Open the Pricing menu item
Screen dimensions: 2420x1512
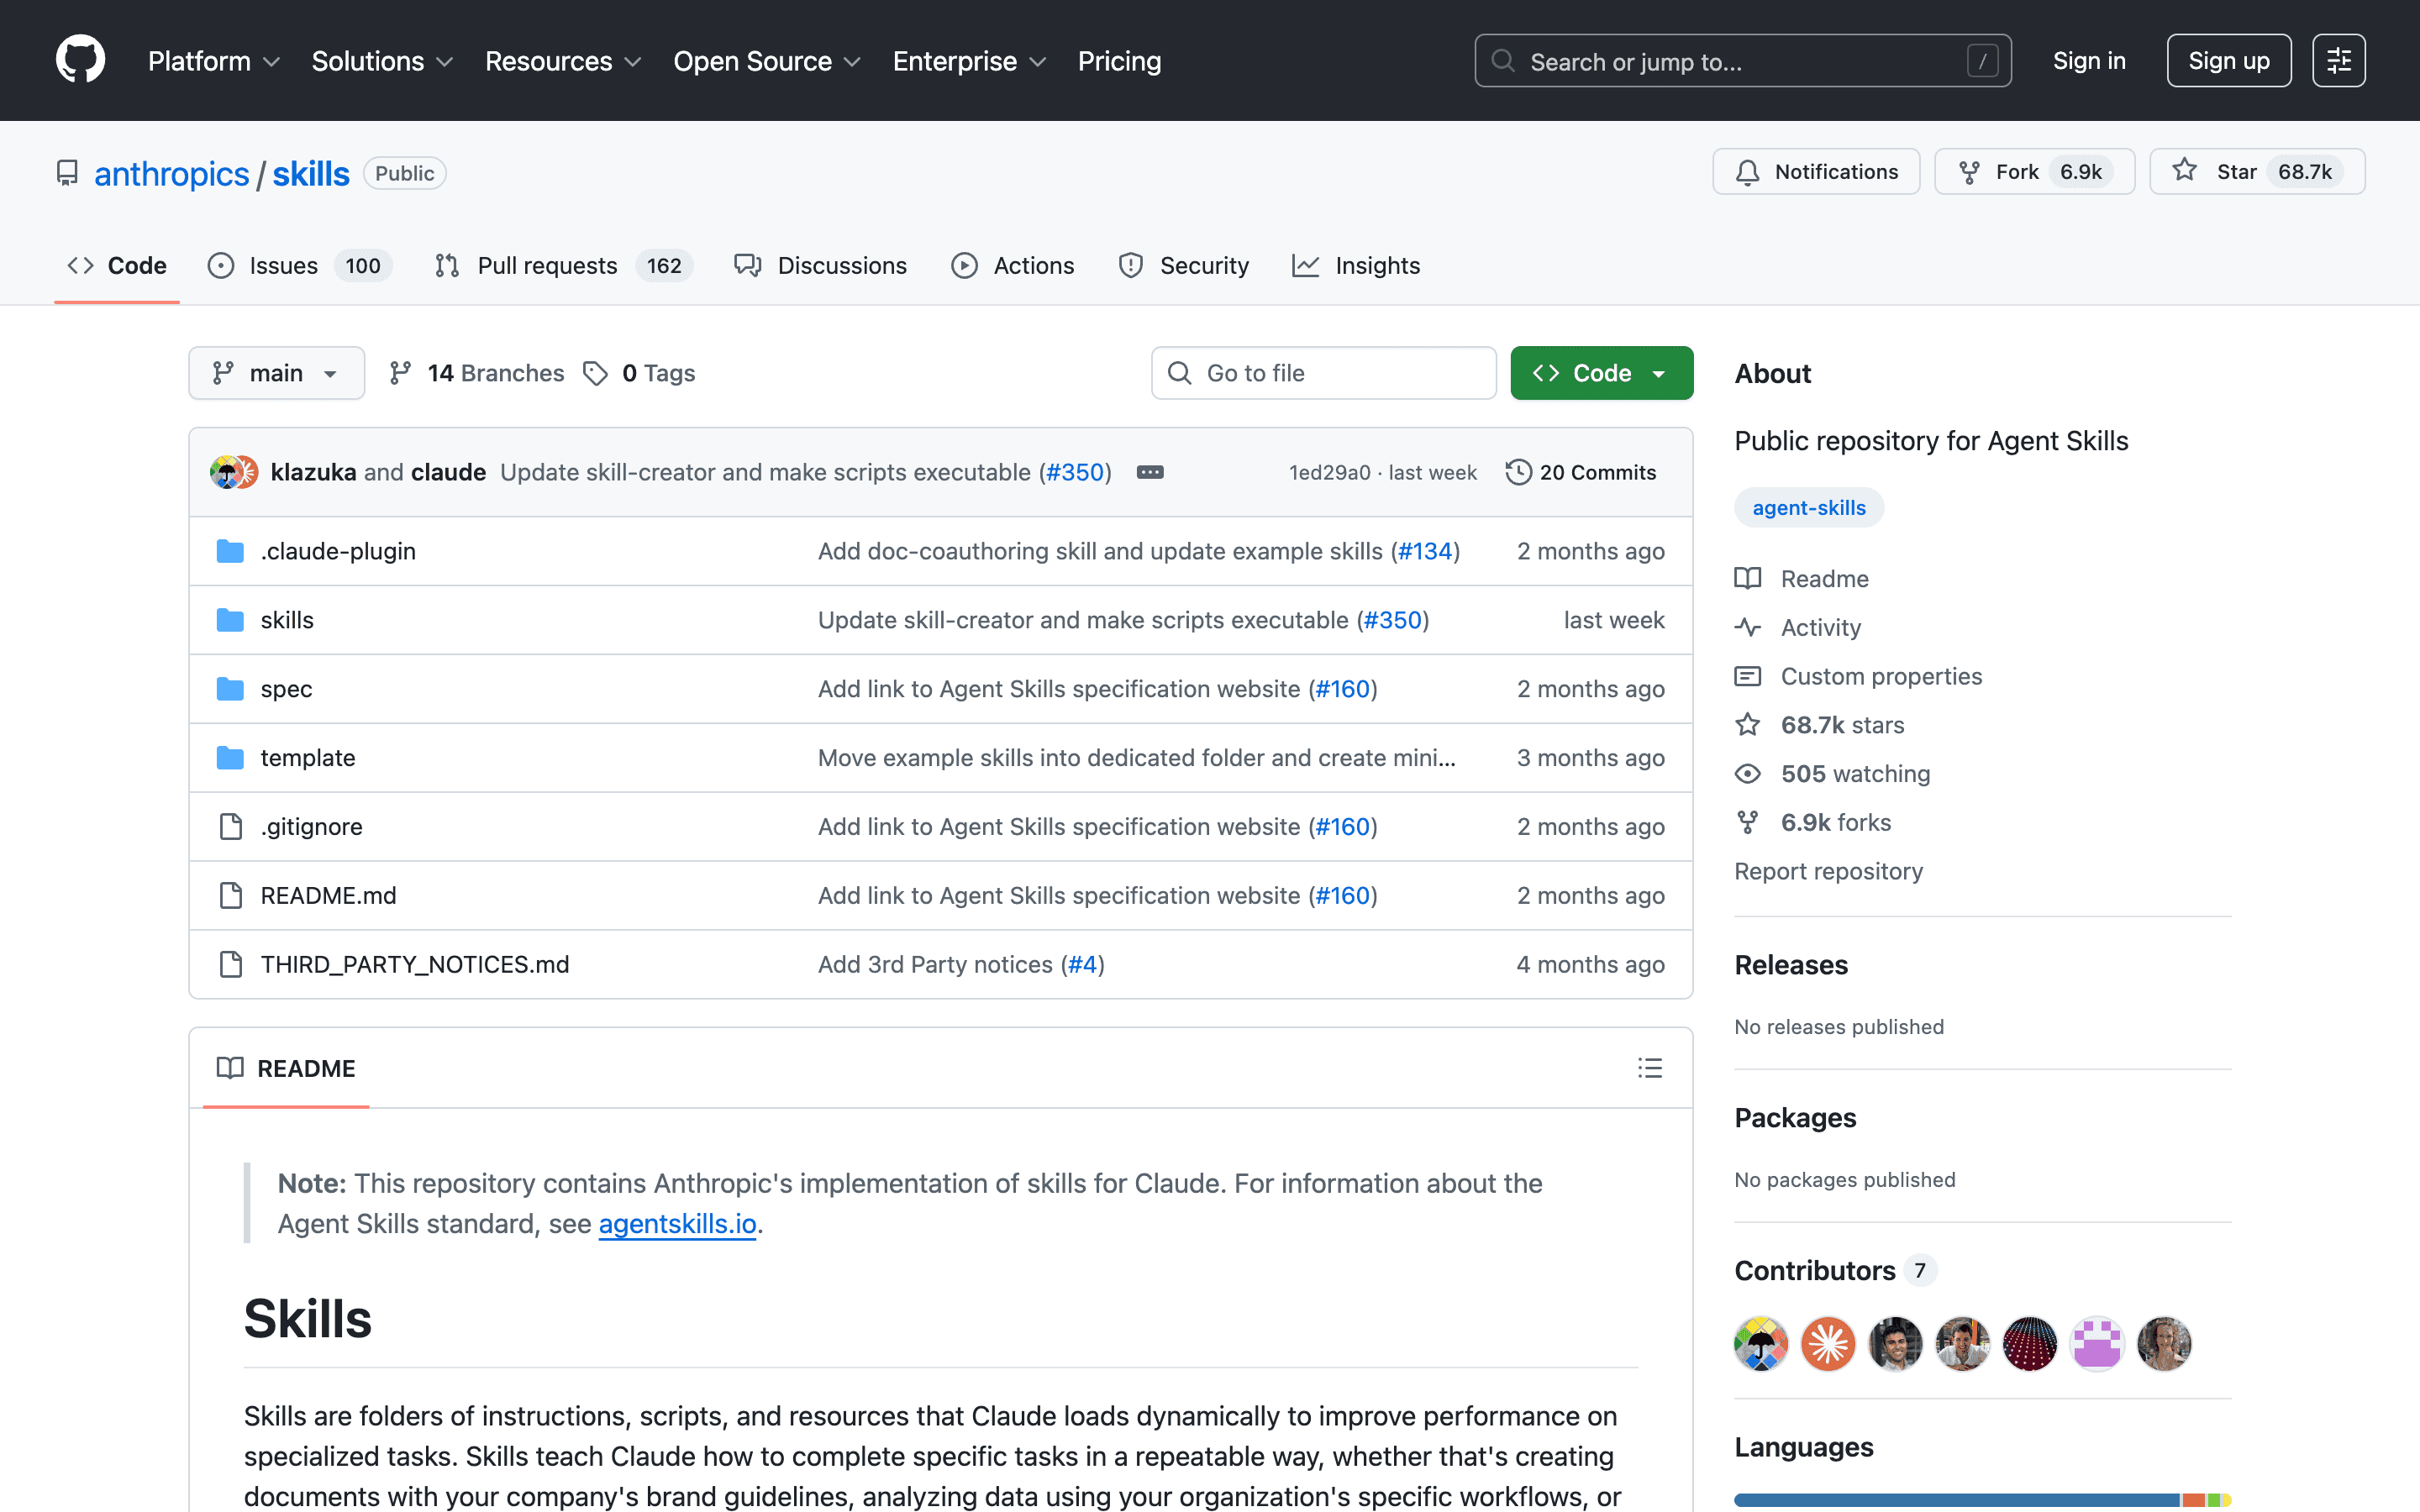pos(1118,60)
